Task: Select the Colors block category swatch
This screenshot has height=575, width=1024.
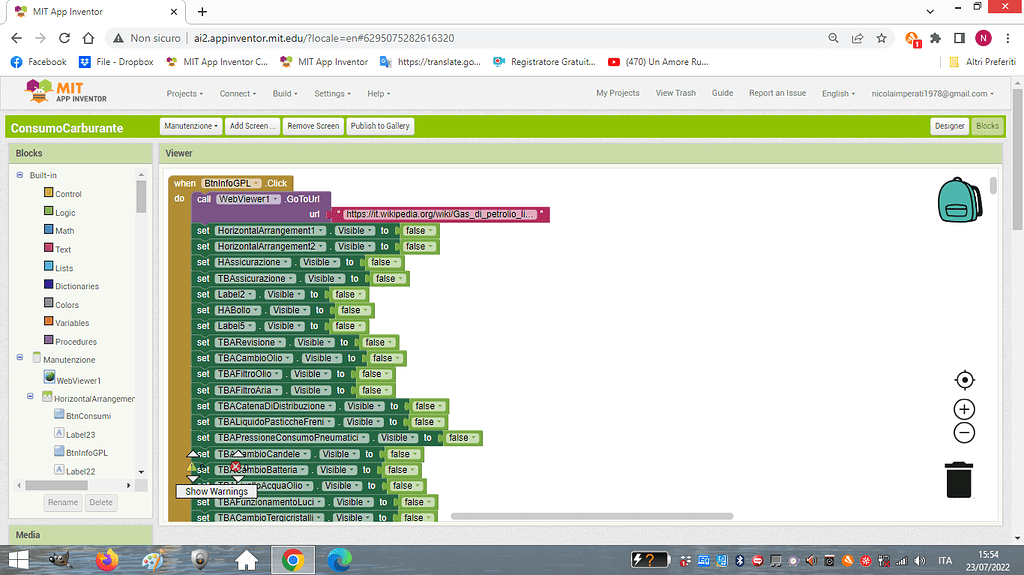Action: (47, 304)
